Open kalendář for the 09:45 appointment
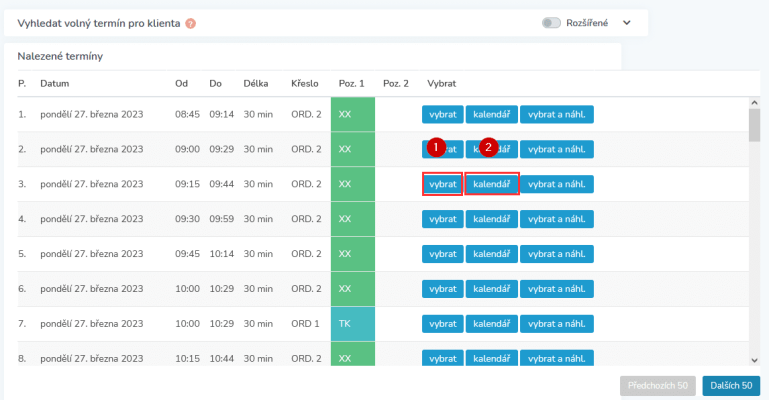The width and height of the screenshot is (769, 400). (491, 254)
